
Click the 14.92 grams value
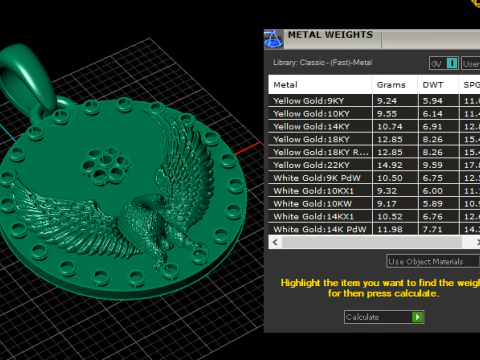click(390, 165)
